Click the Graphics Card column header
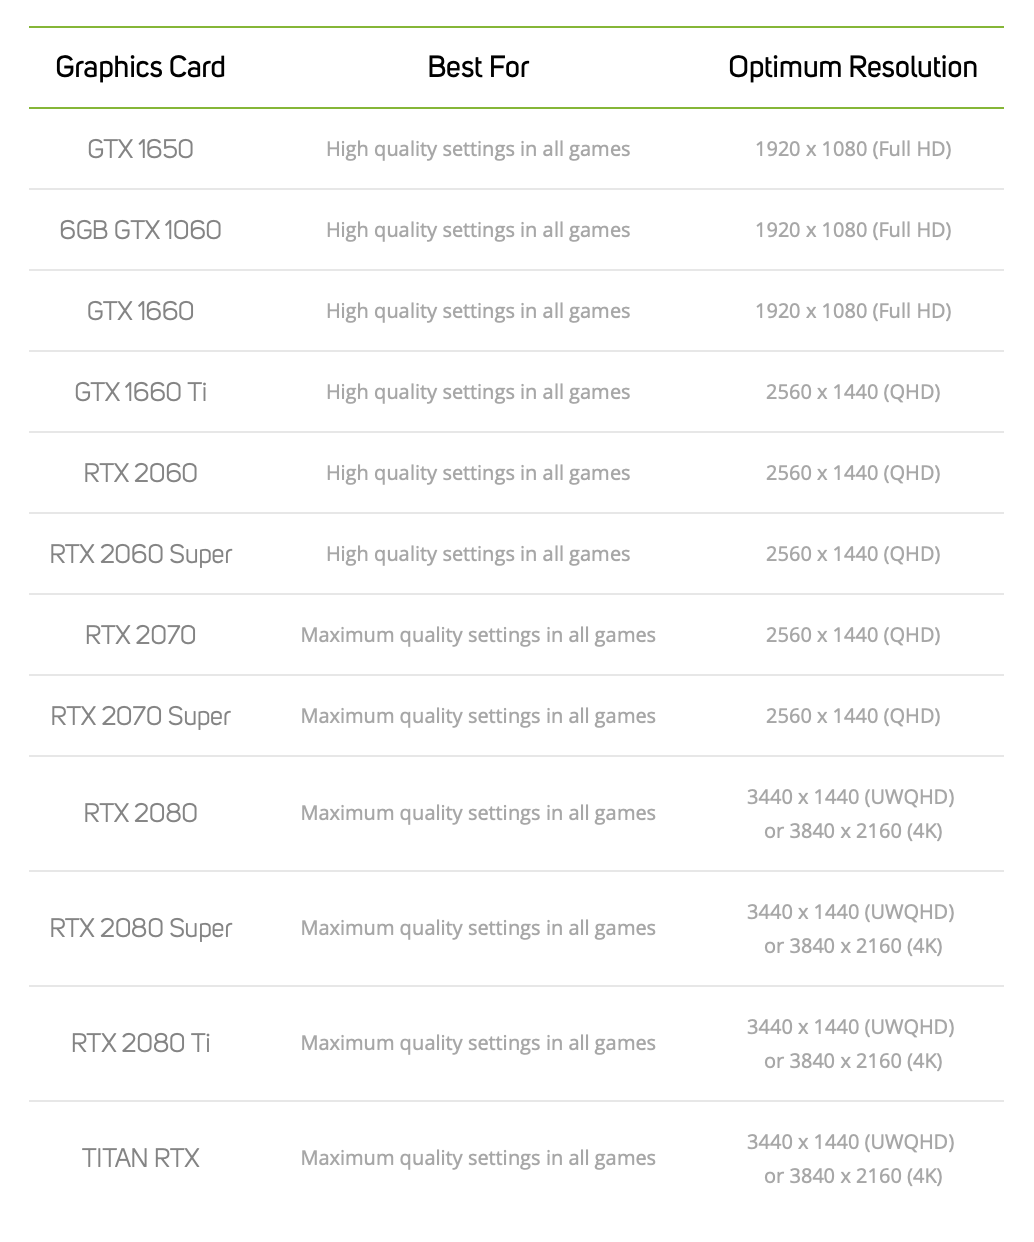 [140, 68]
